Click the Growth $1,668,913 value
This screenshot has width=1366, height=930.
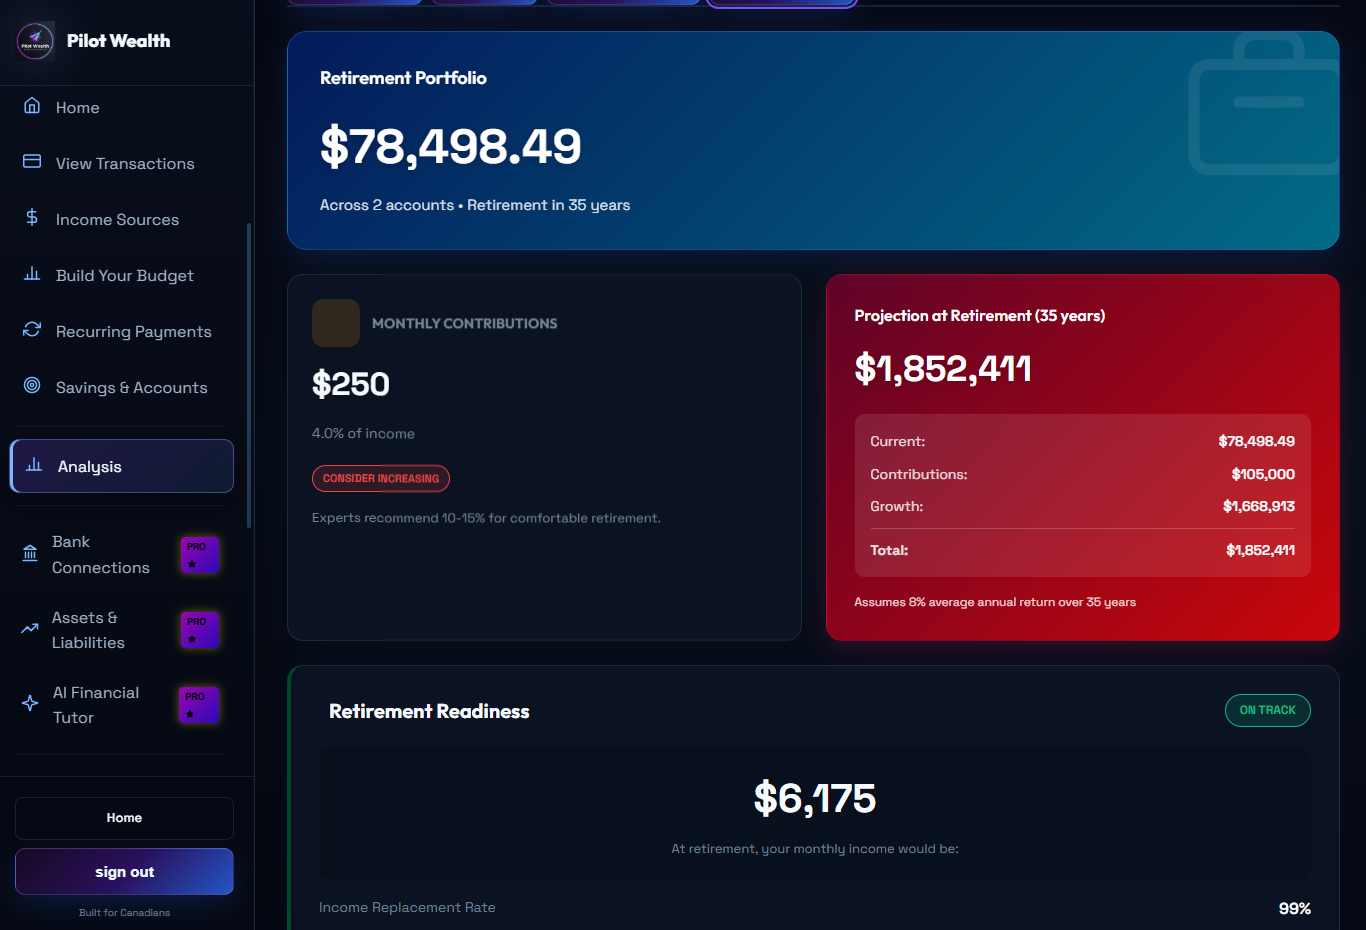(x=1259, y=506)
